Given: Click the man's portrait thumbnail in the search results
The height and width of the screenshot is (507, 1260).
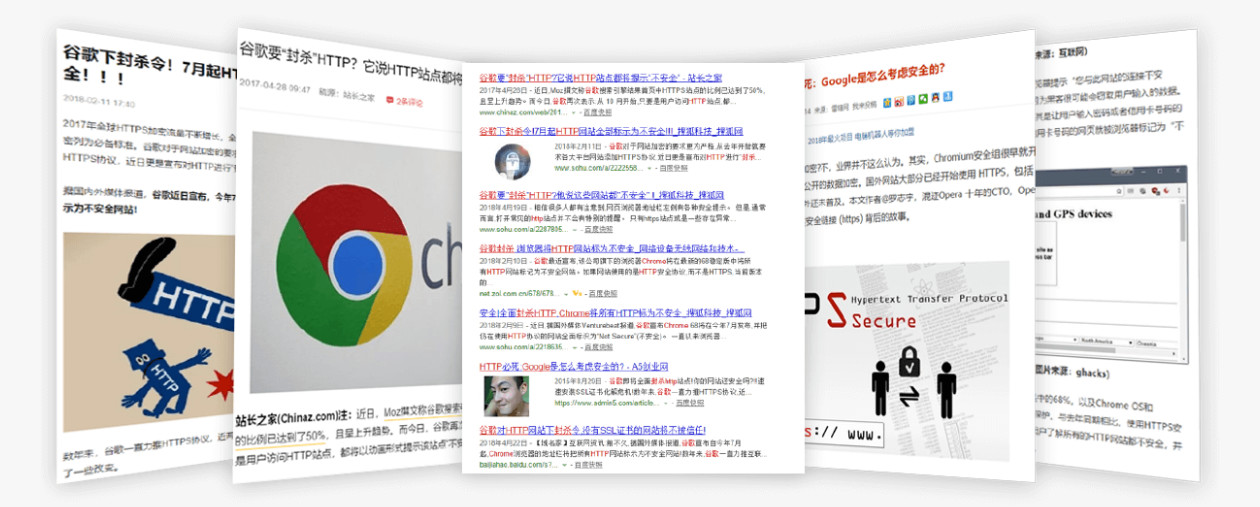Looking at the screenshot, I should tap(506, 396).
